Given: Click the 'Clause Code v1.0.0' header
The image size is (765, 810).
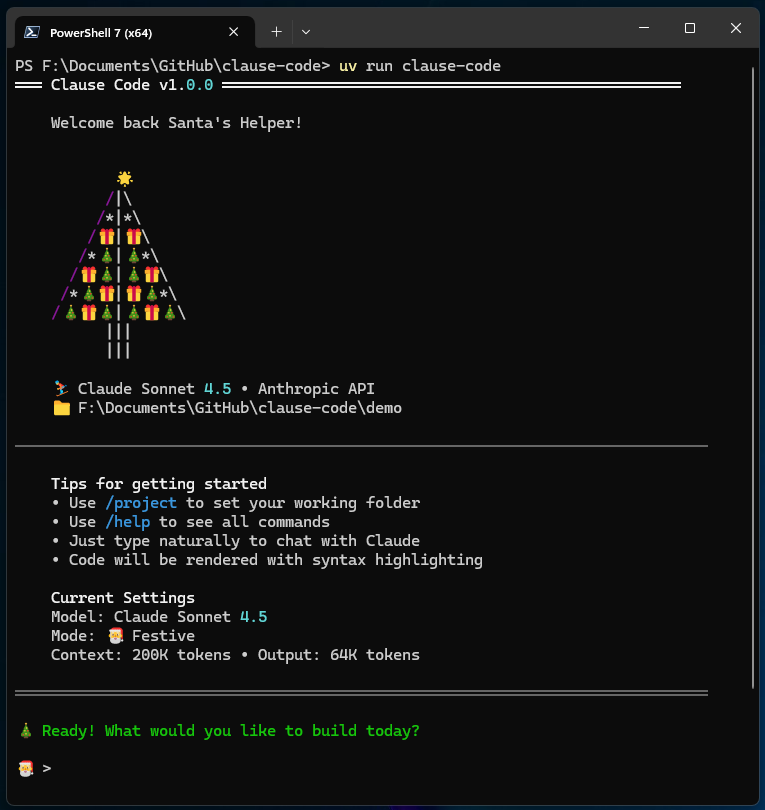Looking at the screenshot, I should tap(132, 85).
